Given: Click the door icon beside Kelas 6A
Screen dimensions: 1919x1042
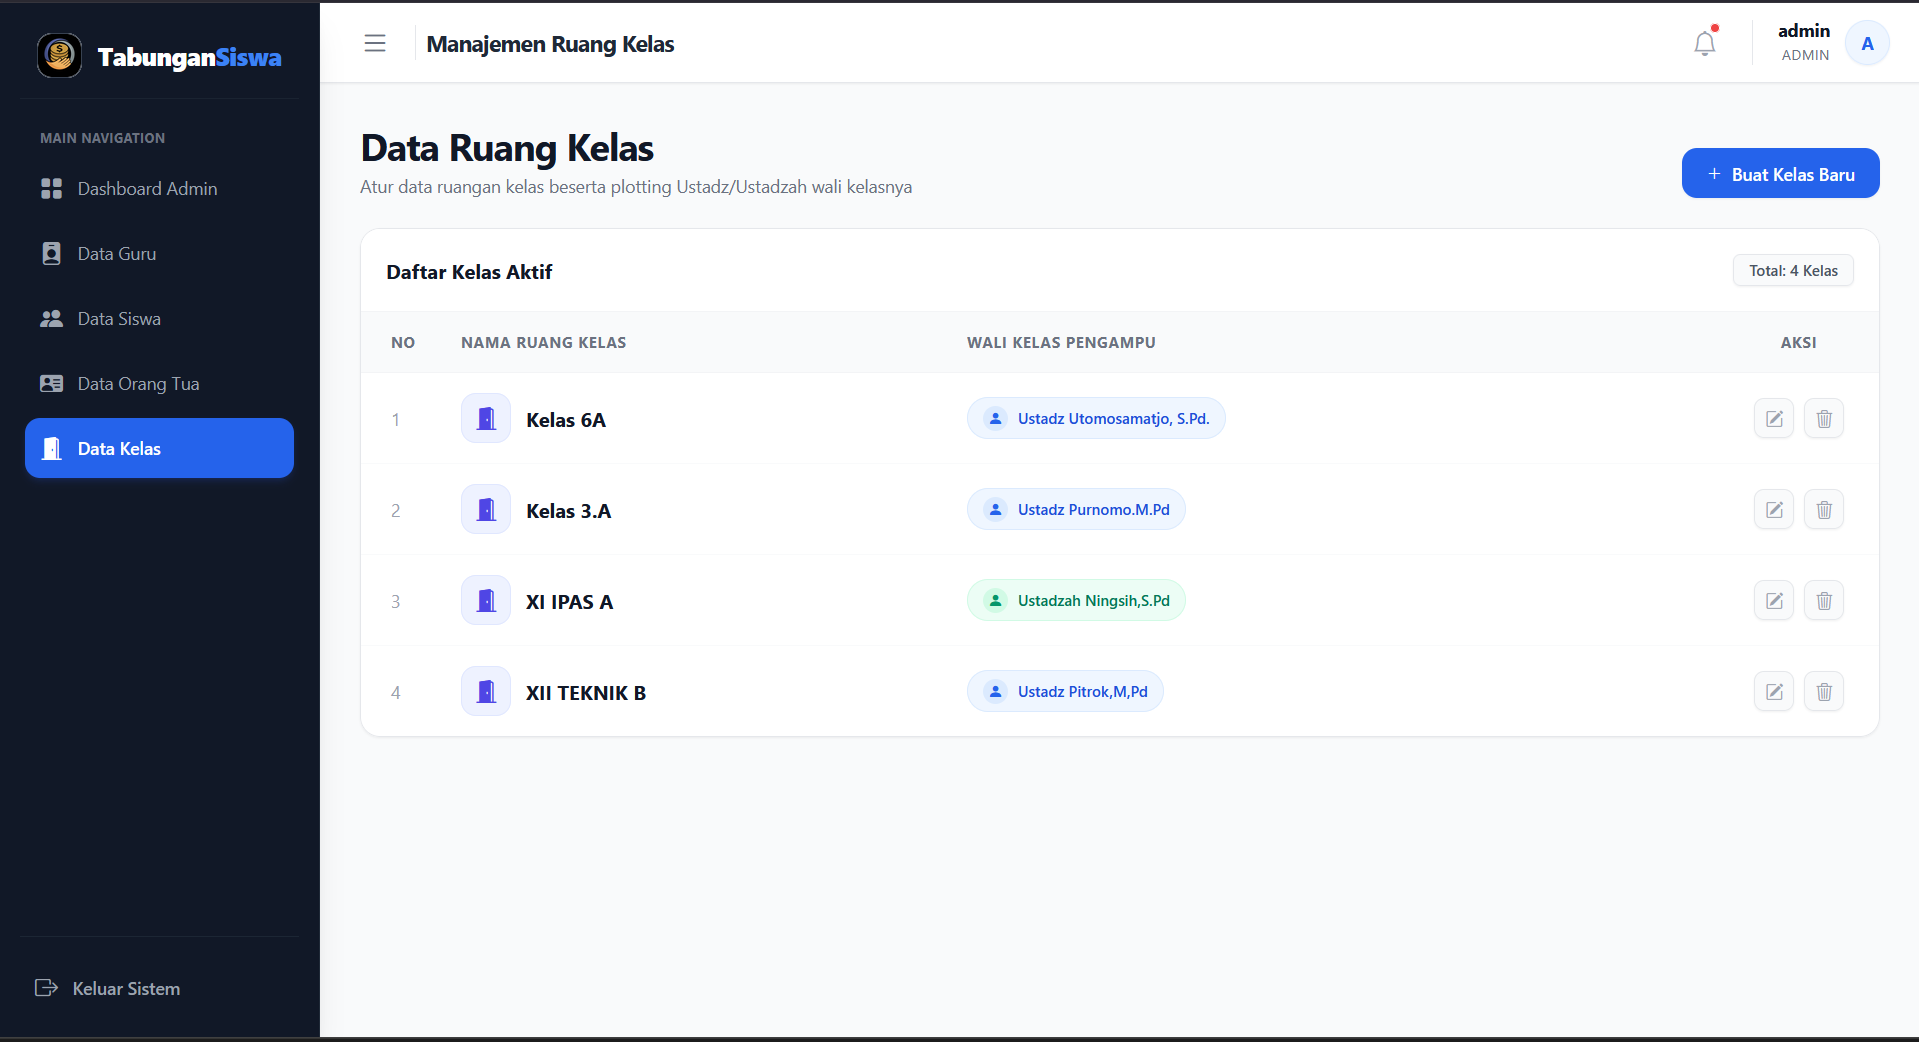Looking at the screenshot, I should (x=486, y=419).
